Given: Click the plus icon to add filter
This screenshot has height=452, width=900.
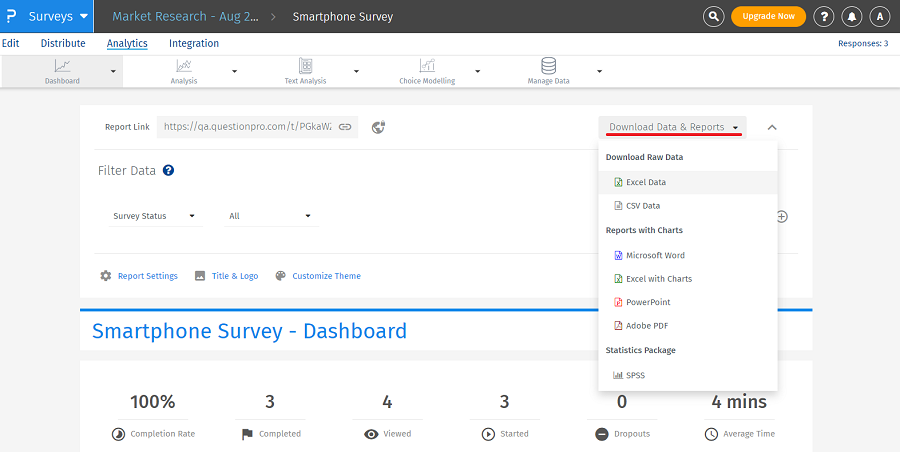Looking at the screenshot, I should click(x=782, y=216).
